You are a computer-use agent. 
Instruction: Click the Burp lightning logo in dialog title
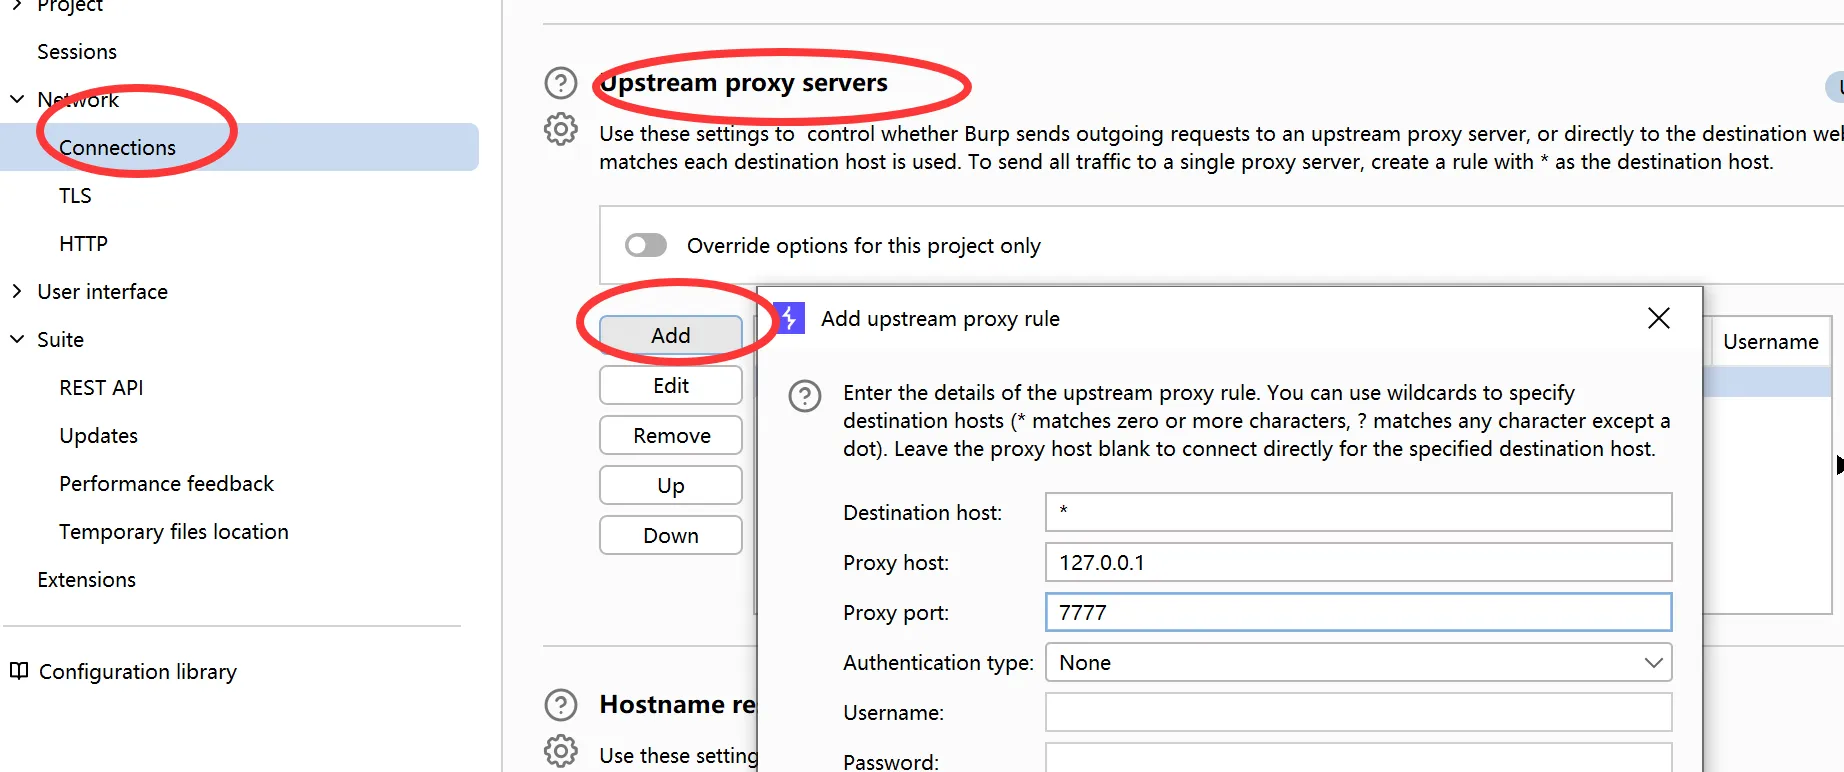pyautogui.click(x=789, y=318)
